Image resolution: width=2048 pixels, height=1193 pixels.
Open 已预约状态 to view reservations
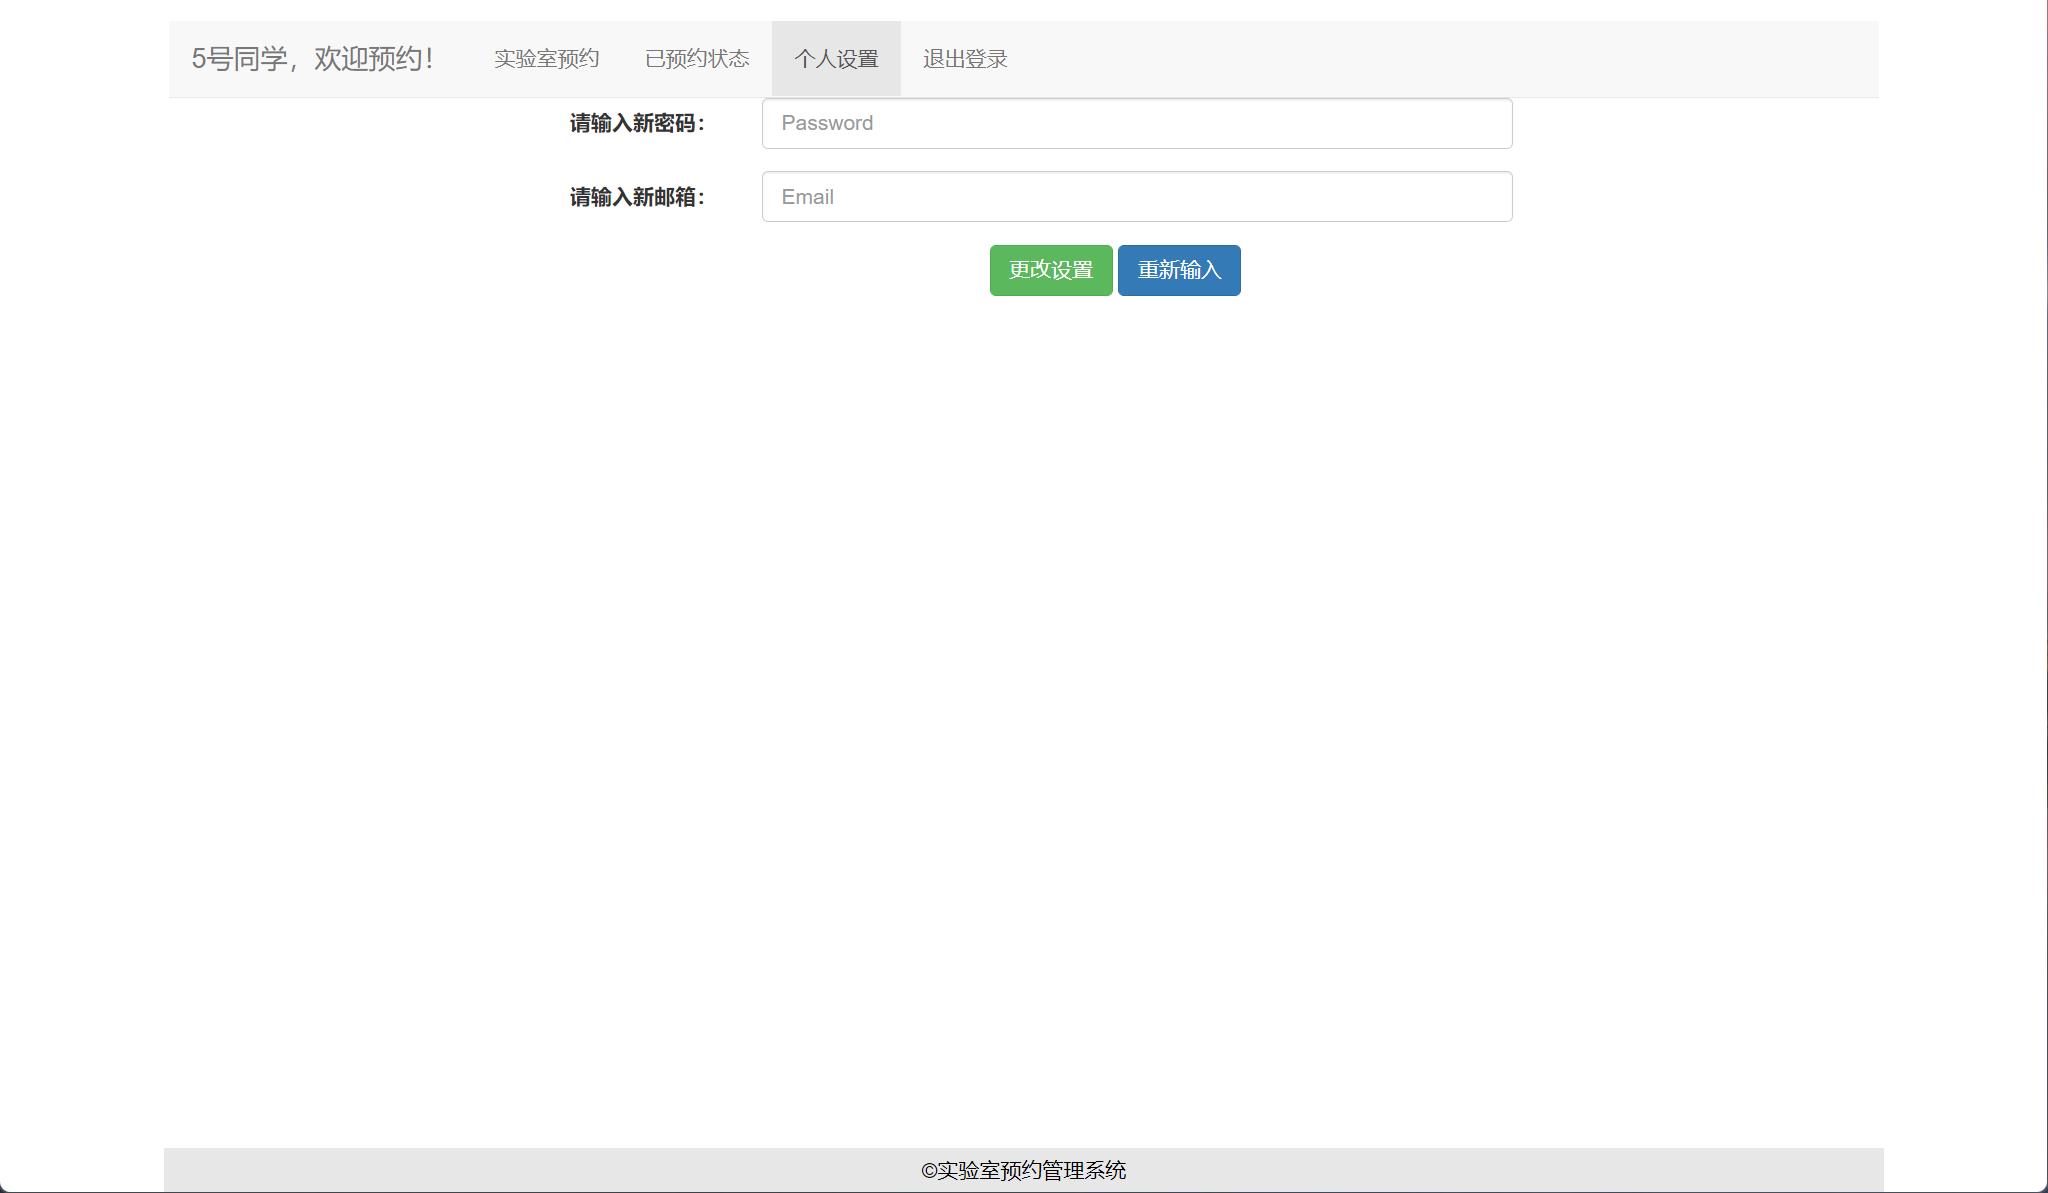(698, 58)
